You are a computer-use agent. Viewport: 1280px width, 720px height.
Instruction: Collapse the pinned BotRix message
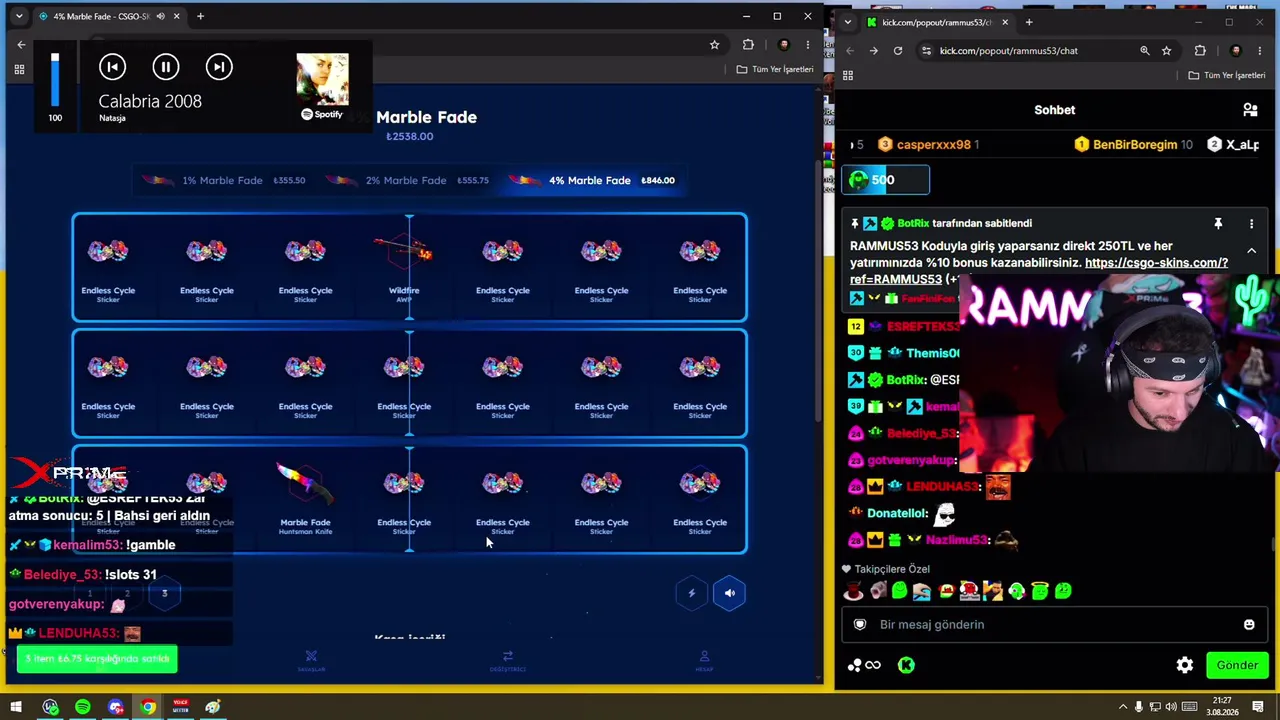tap(1251, 251)
